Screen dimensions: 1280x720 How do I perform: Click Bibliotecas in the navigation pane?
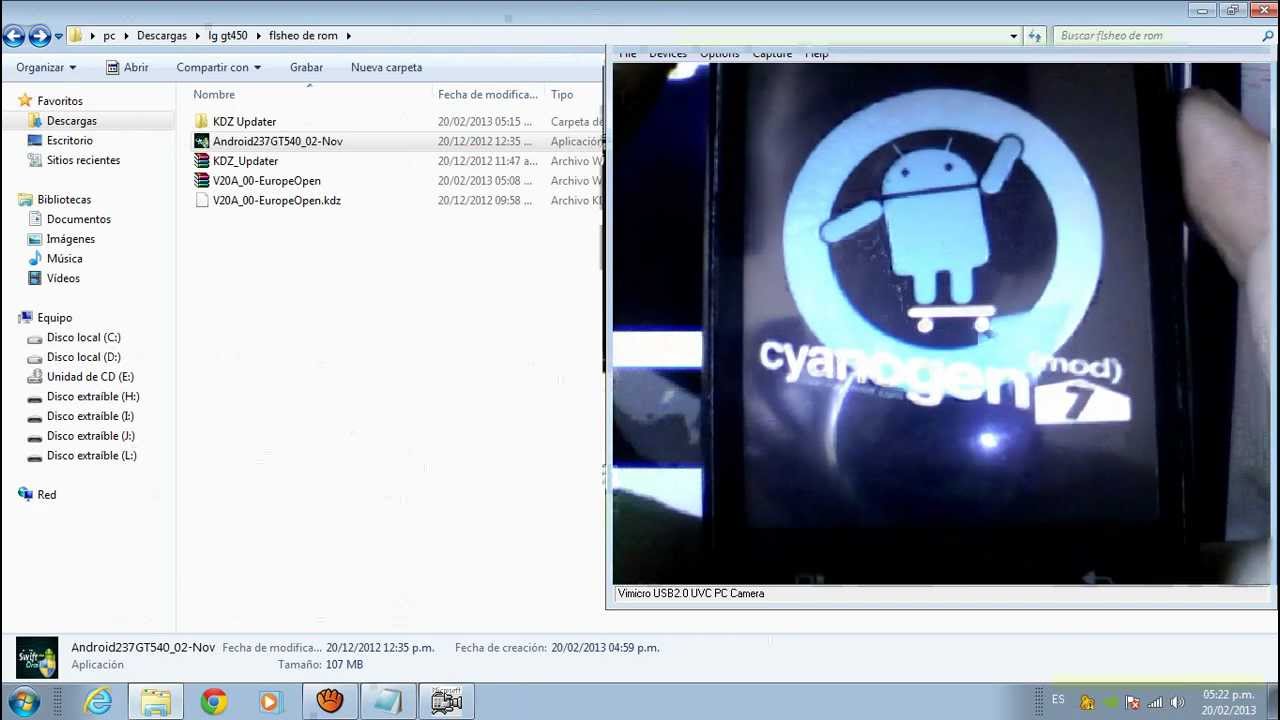point(64,200)
